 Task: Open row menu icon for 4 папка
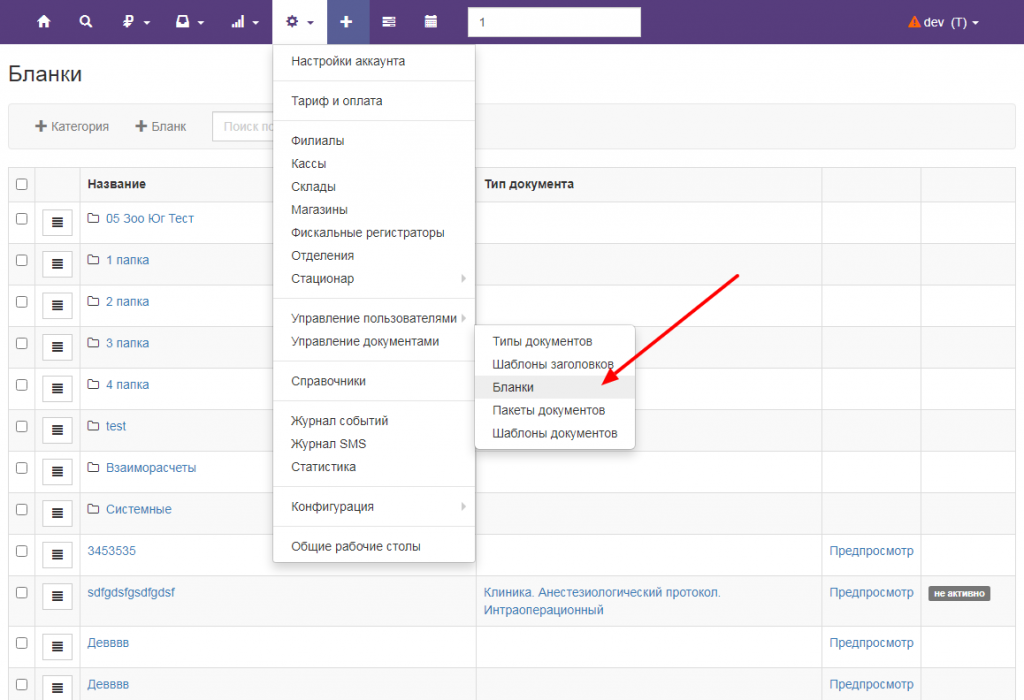pyautogui.click(x=57, y=389)
